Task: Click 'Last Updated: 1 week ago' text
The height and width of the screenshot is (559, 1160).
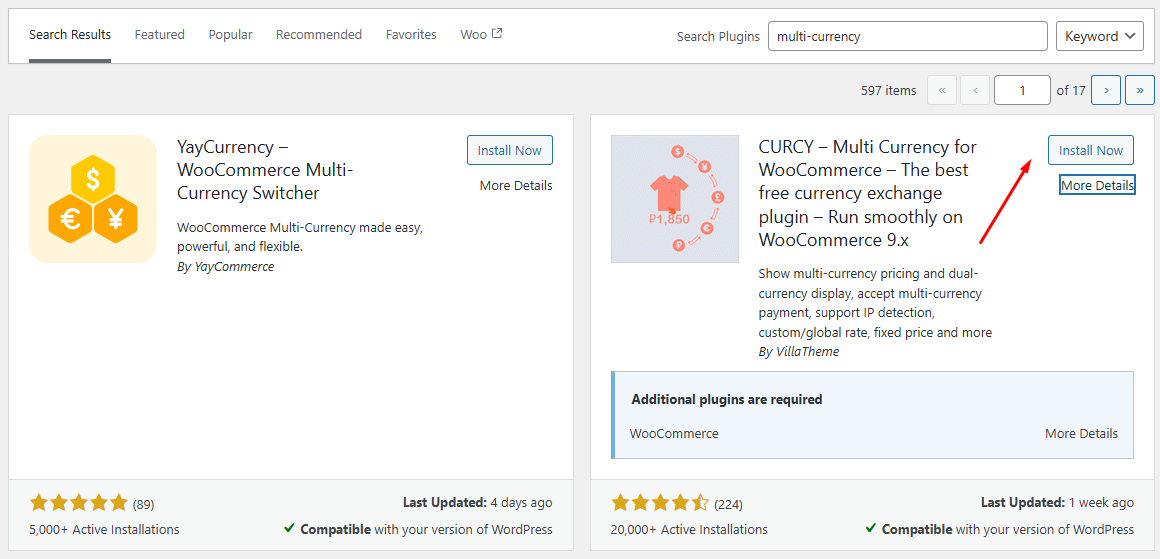Action: tap(1057, 503)
